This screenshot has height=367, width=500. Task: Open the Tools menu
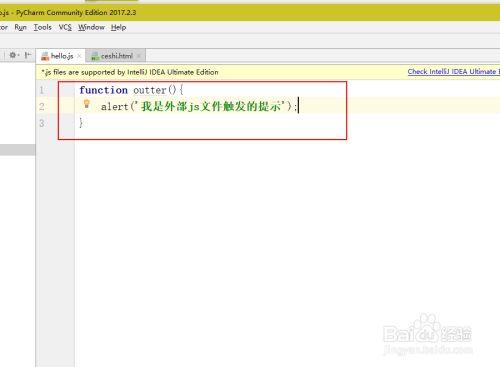click(42, 27)
